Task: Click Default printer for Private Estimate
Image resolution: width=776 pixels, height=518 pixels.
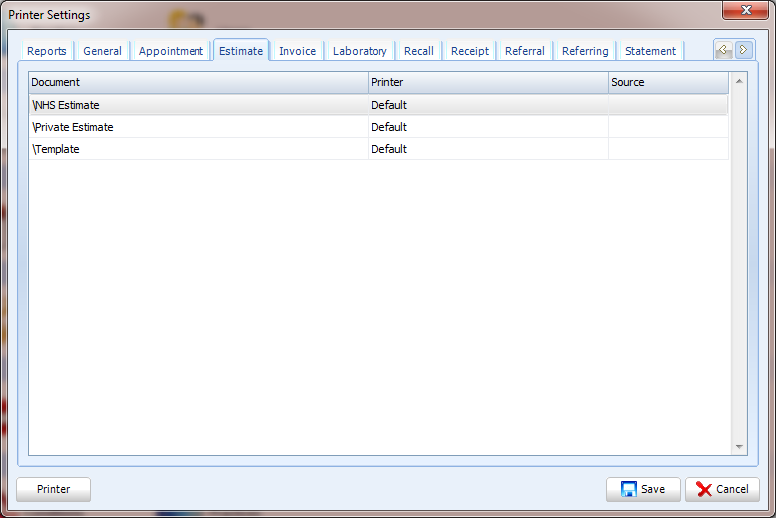Action: (488, 127)
